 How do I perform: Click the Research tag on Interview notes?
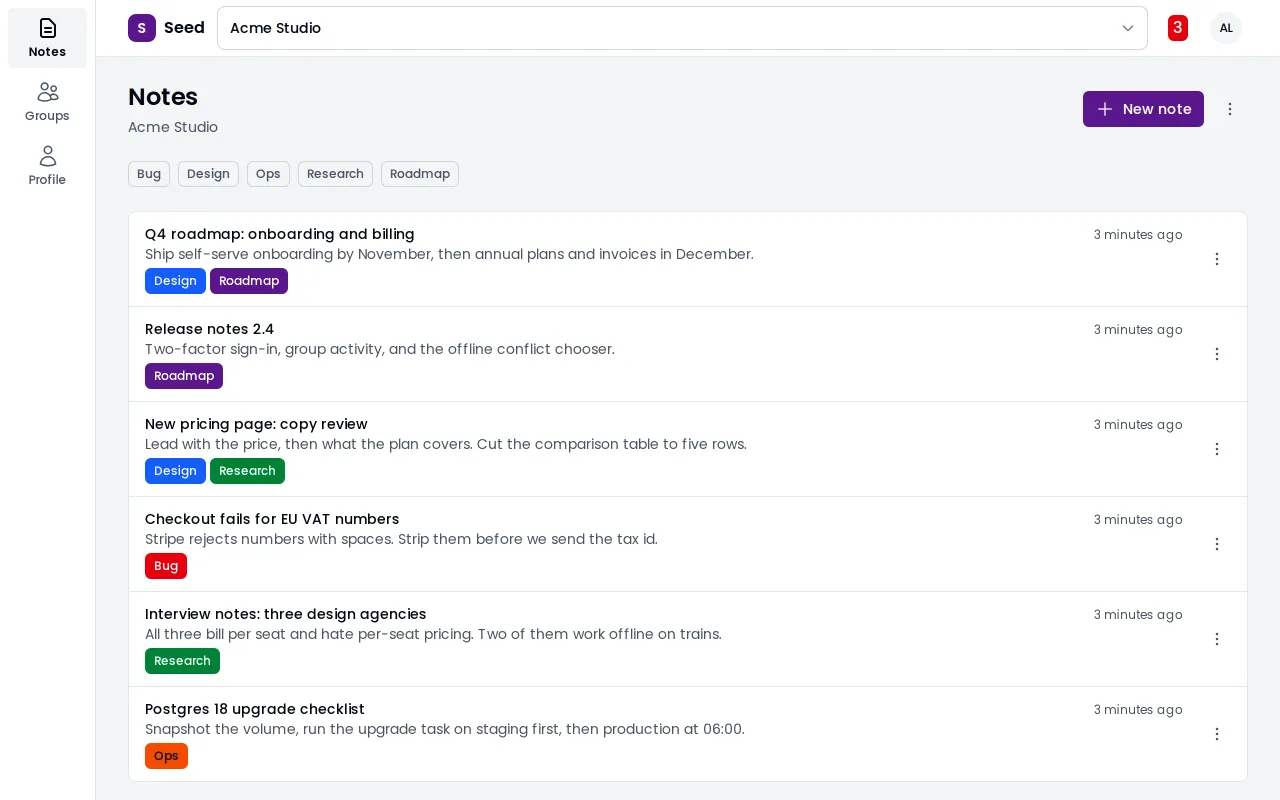[182, 661]
